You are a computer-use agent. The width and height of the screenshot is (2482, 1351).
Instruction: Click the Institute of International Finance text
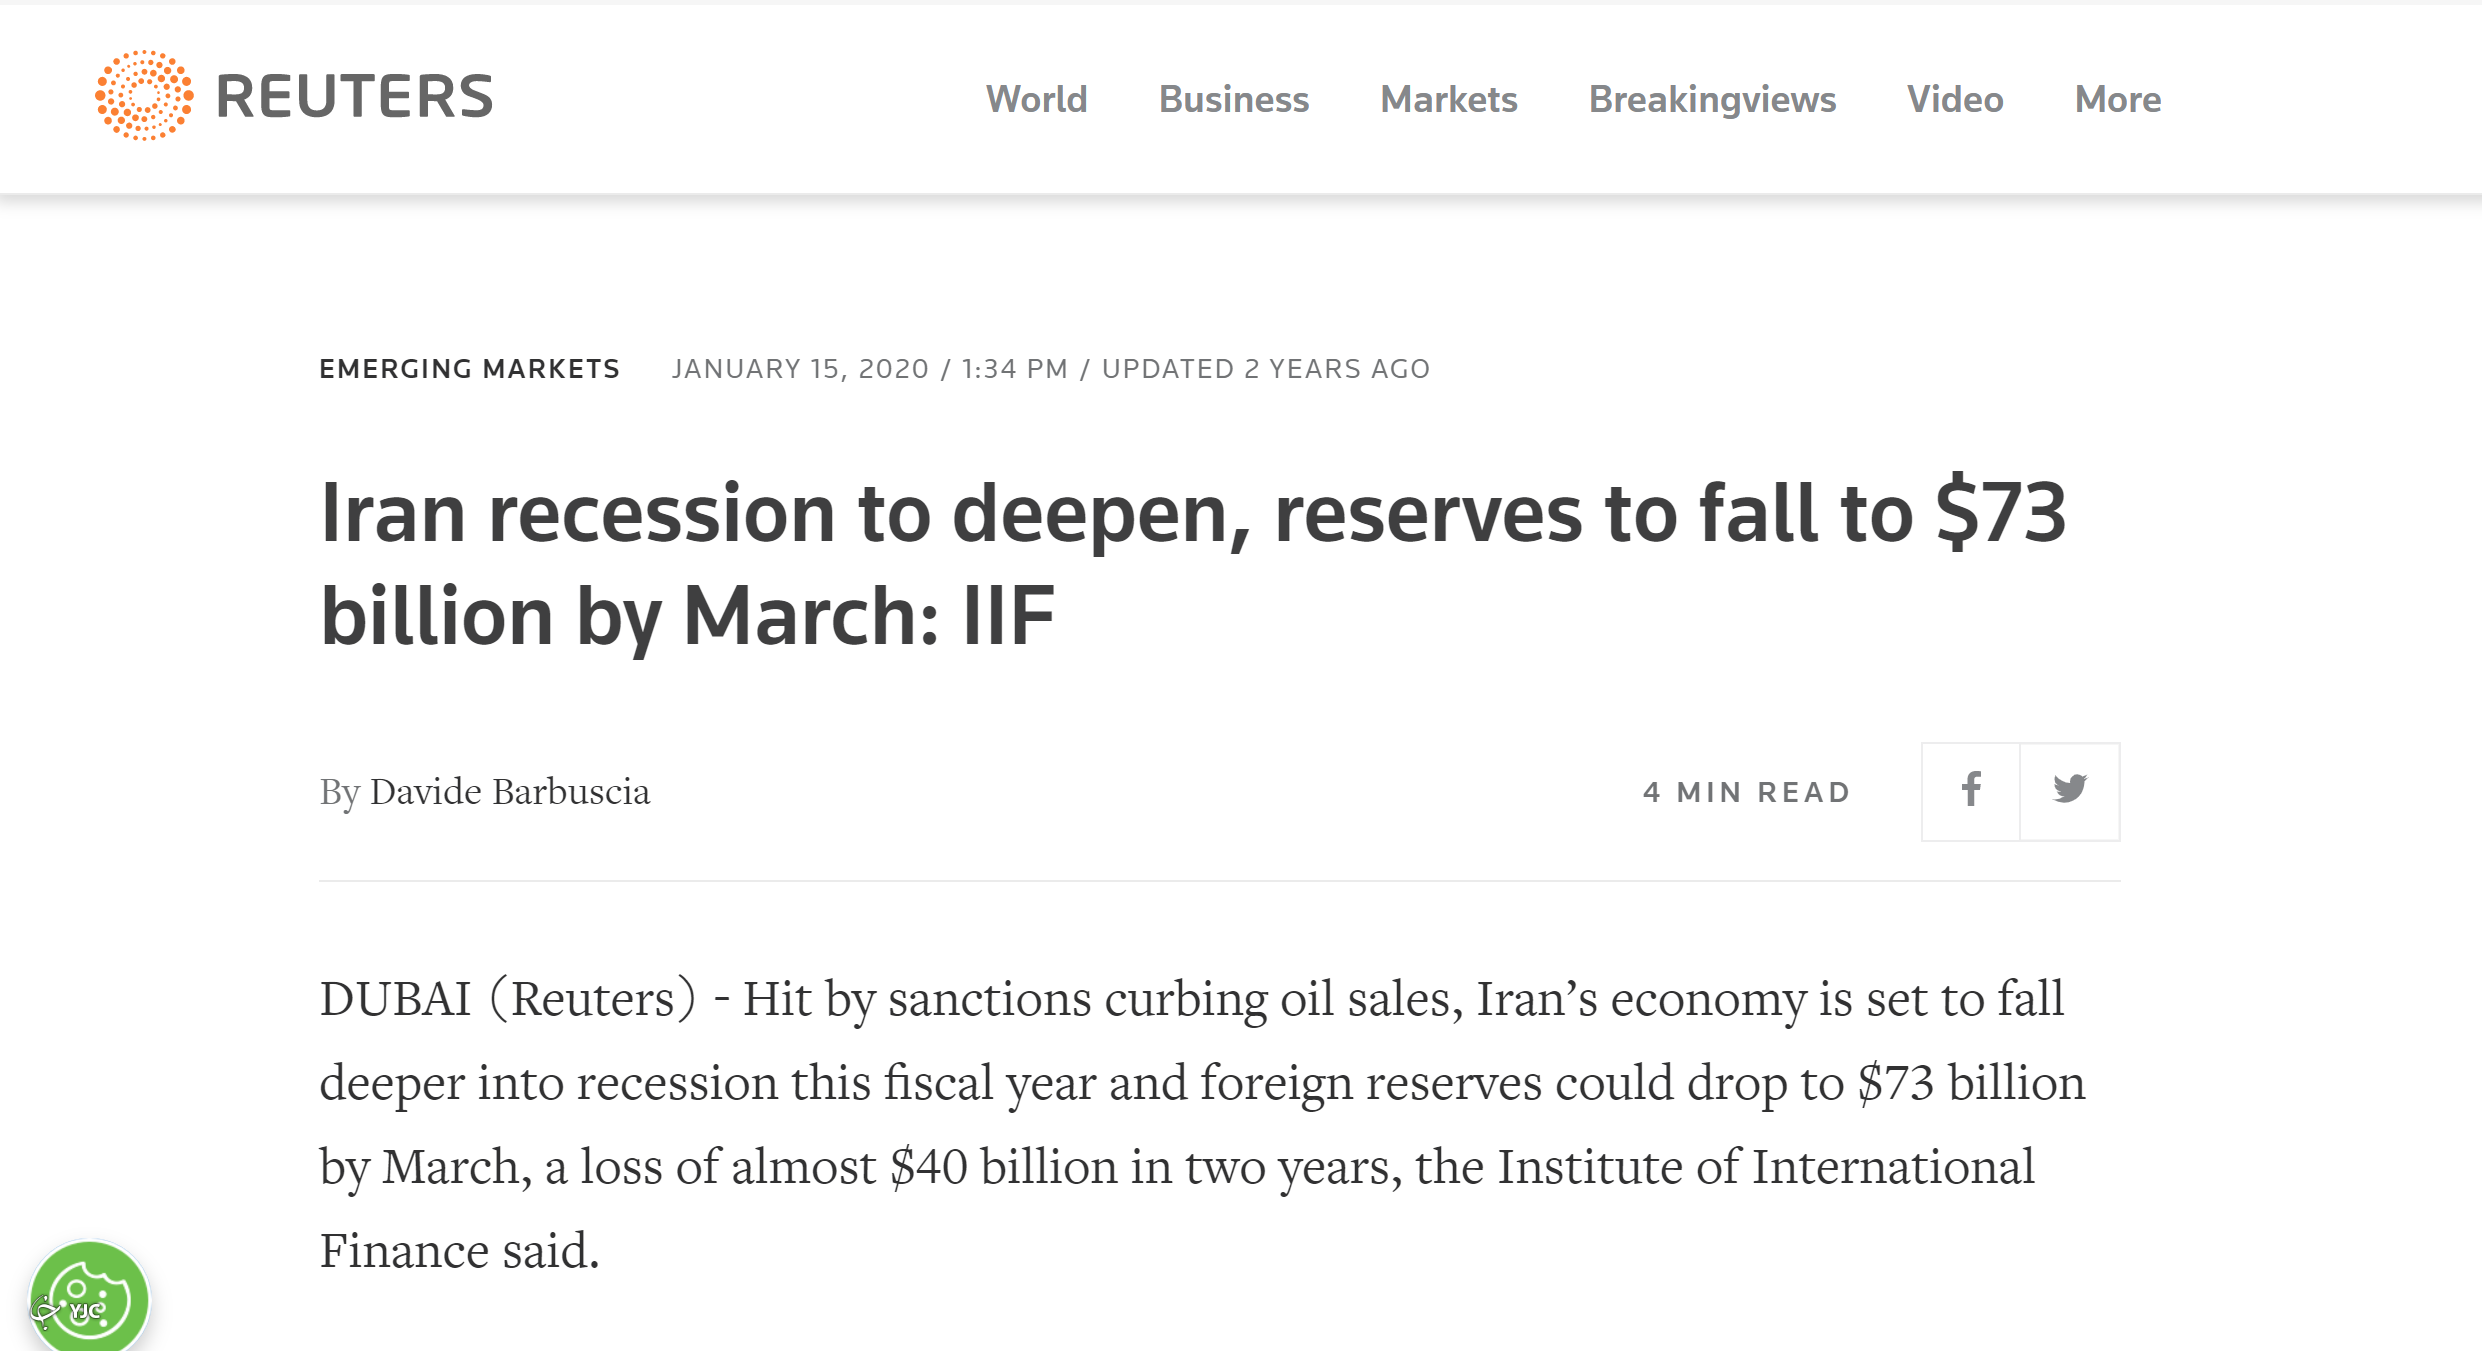[x=1764, y=1168]
